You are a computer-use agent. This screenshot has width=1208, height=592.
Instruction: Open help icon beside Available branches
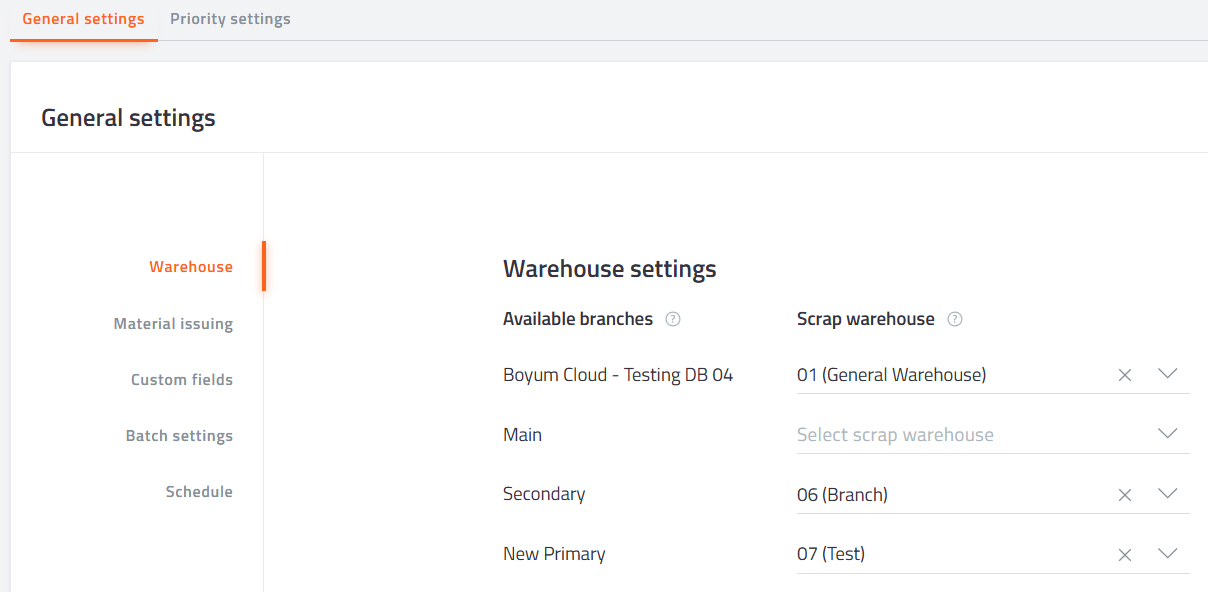coord(673,319)
